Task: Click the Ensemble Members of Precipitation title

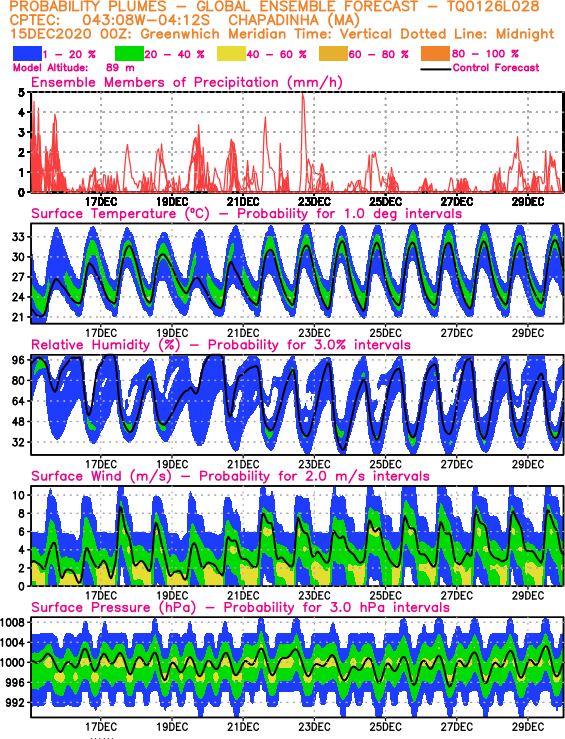Action: pyautogui.click(x=187, y=82)
